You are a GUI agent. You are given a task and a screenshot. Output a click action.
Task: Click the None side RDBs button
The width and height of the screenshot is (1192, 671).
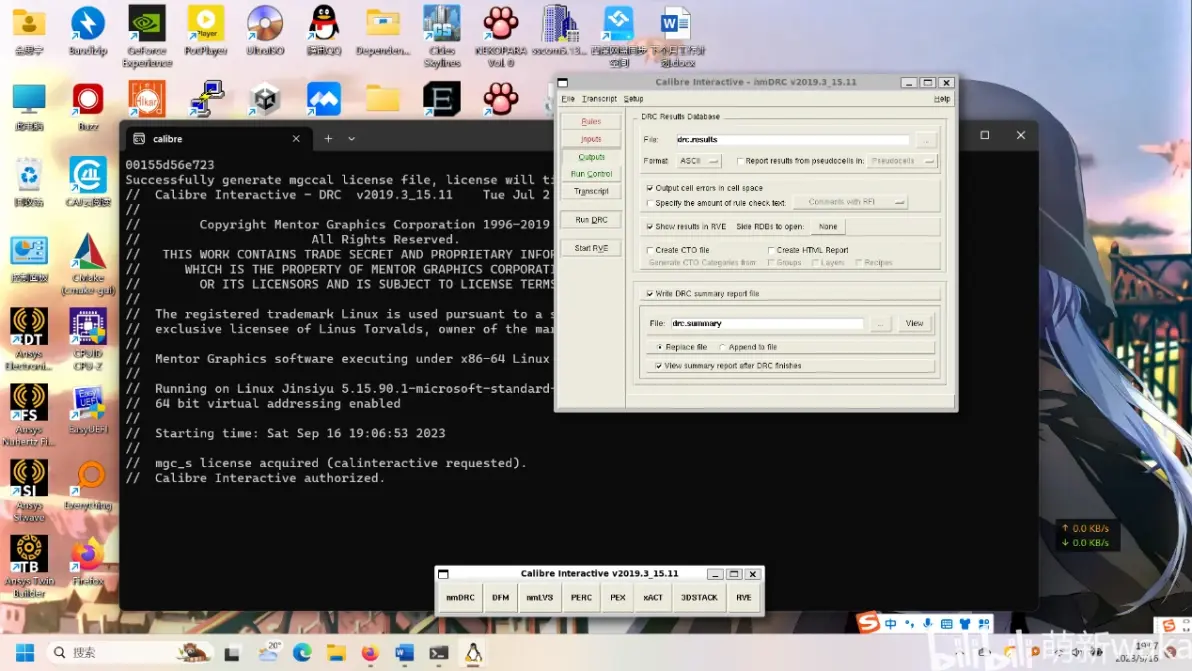(x=828, y=226)
